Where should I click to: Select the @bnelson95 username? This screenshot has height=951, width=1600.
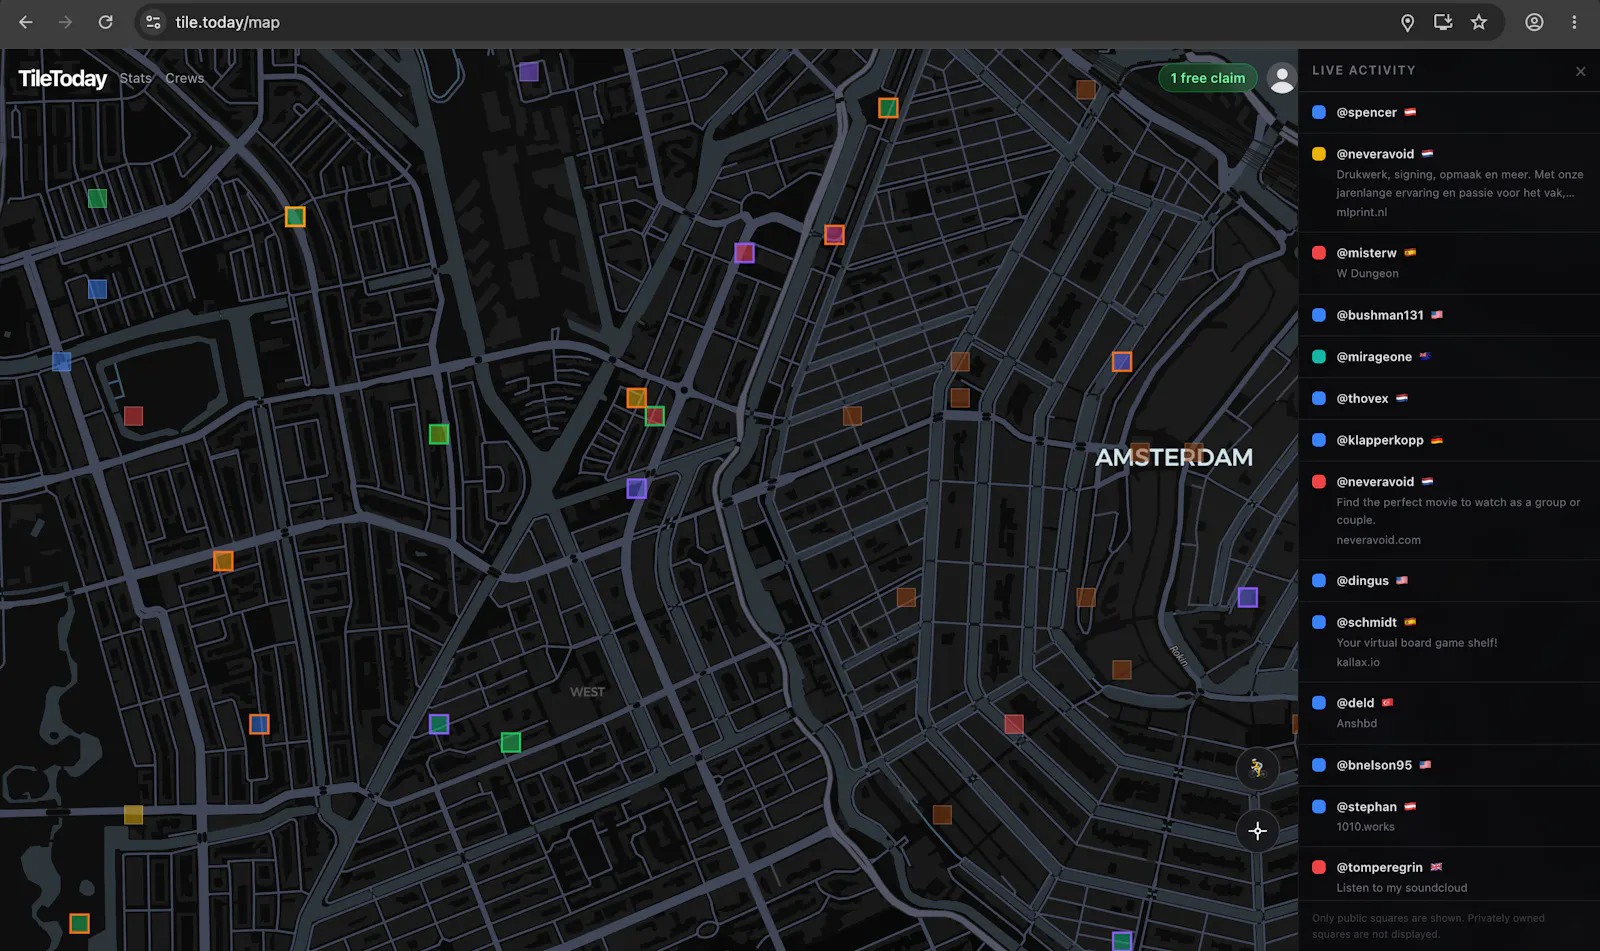click(1375, 765)
